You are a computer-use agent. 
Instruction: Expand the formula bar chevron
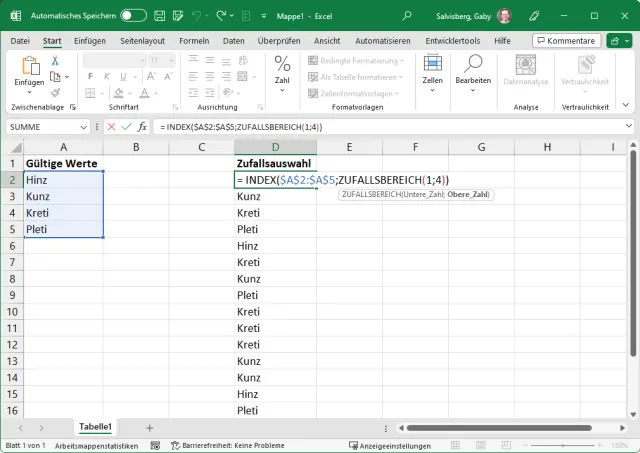point(627,127)
